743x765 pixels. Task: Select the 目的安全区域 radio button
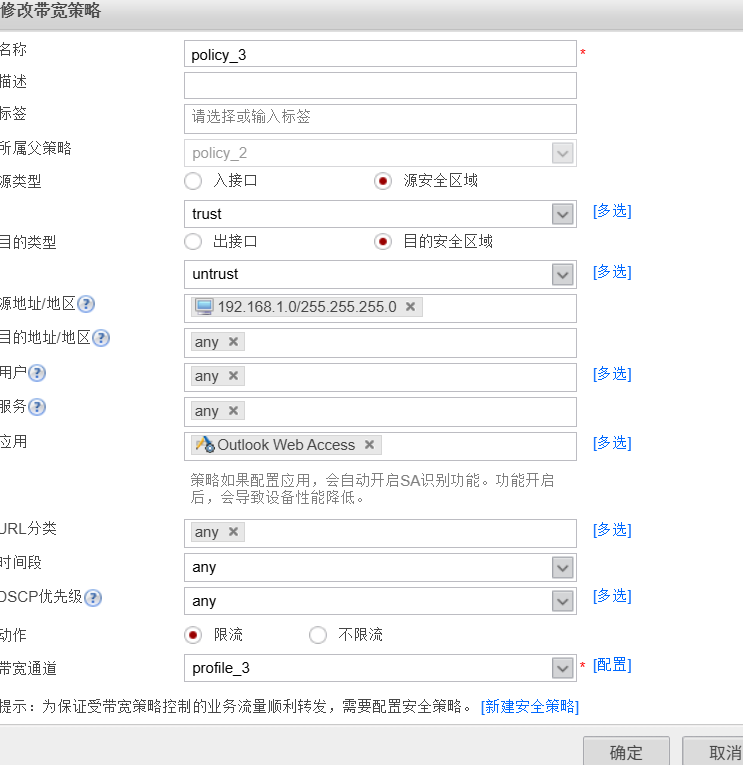(x=383, y=242)
